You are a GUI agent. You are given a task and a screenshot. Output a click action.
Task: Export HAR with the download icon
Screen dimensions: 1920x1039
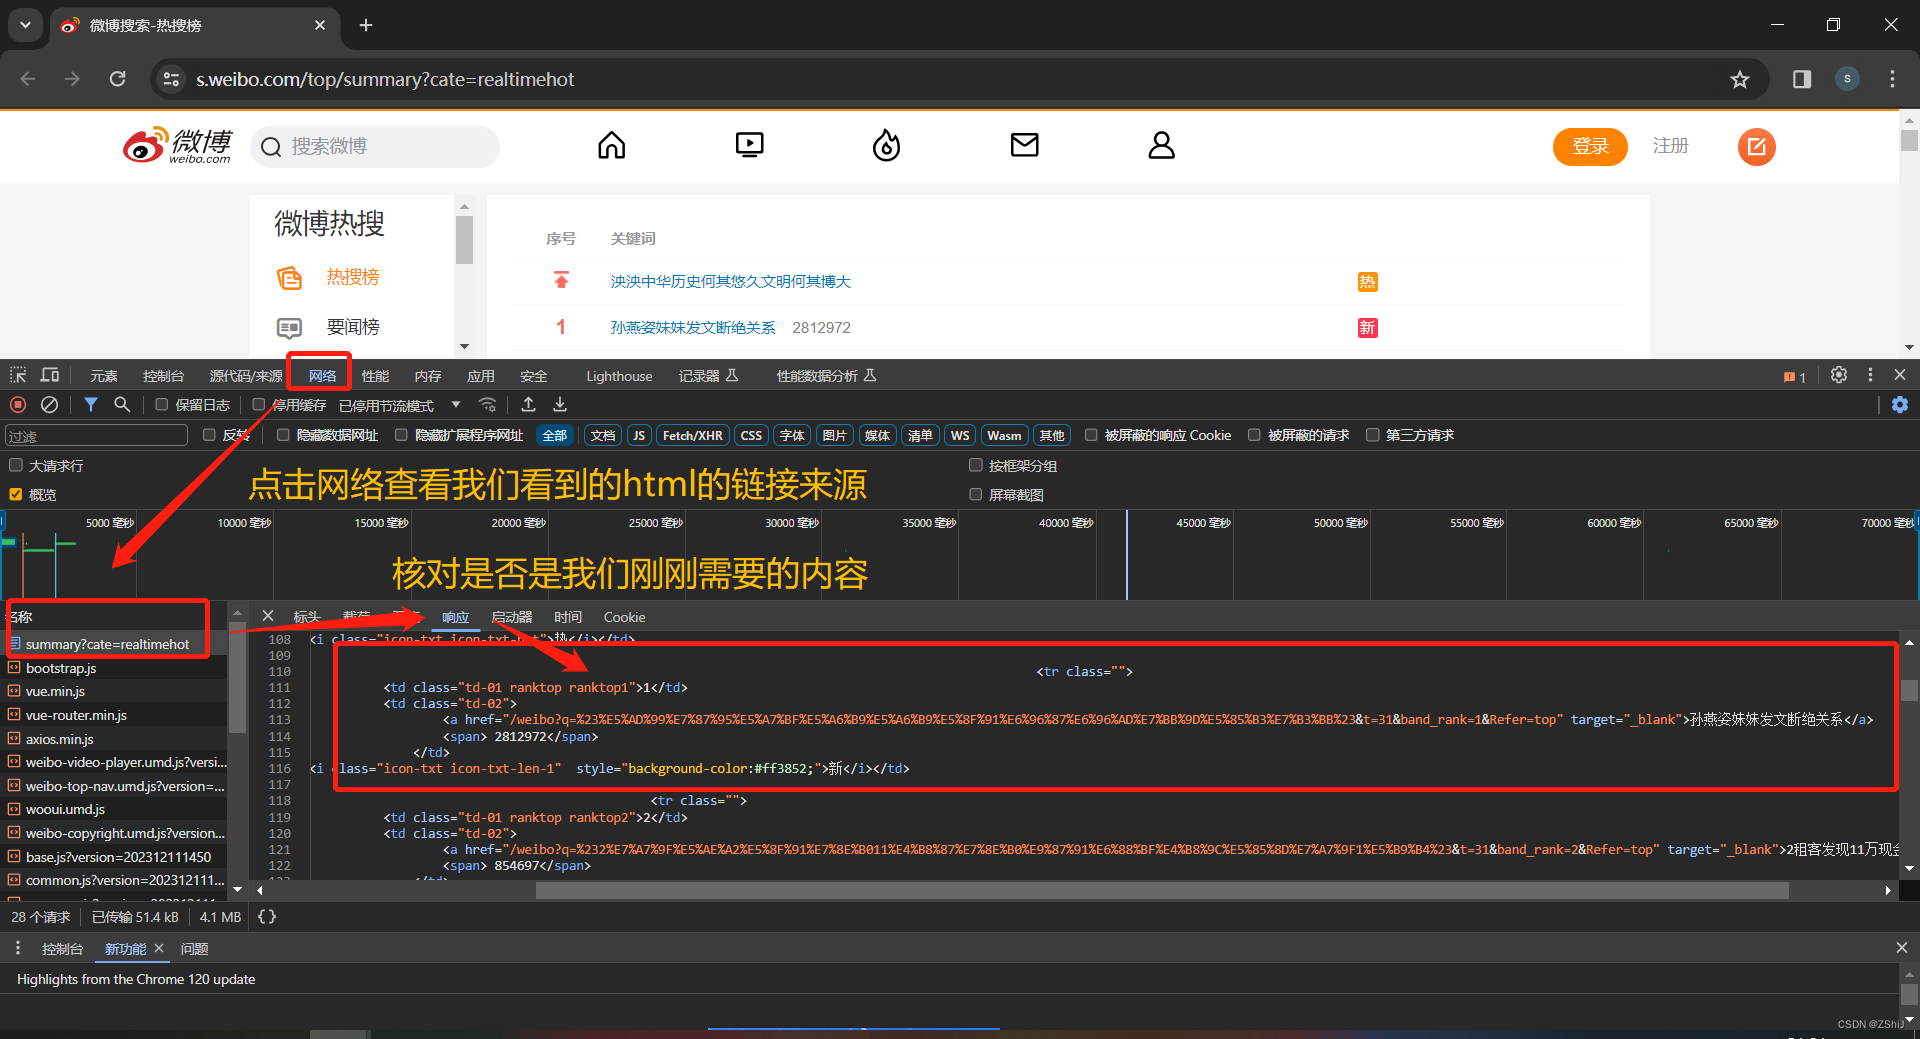pyautogui.click(x=560, y=405)
